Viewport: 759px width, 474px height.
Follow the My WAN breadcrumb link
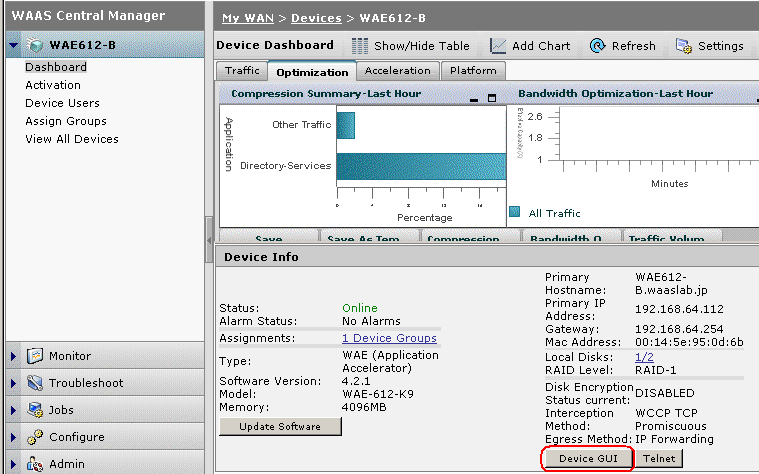point(248,18)
